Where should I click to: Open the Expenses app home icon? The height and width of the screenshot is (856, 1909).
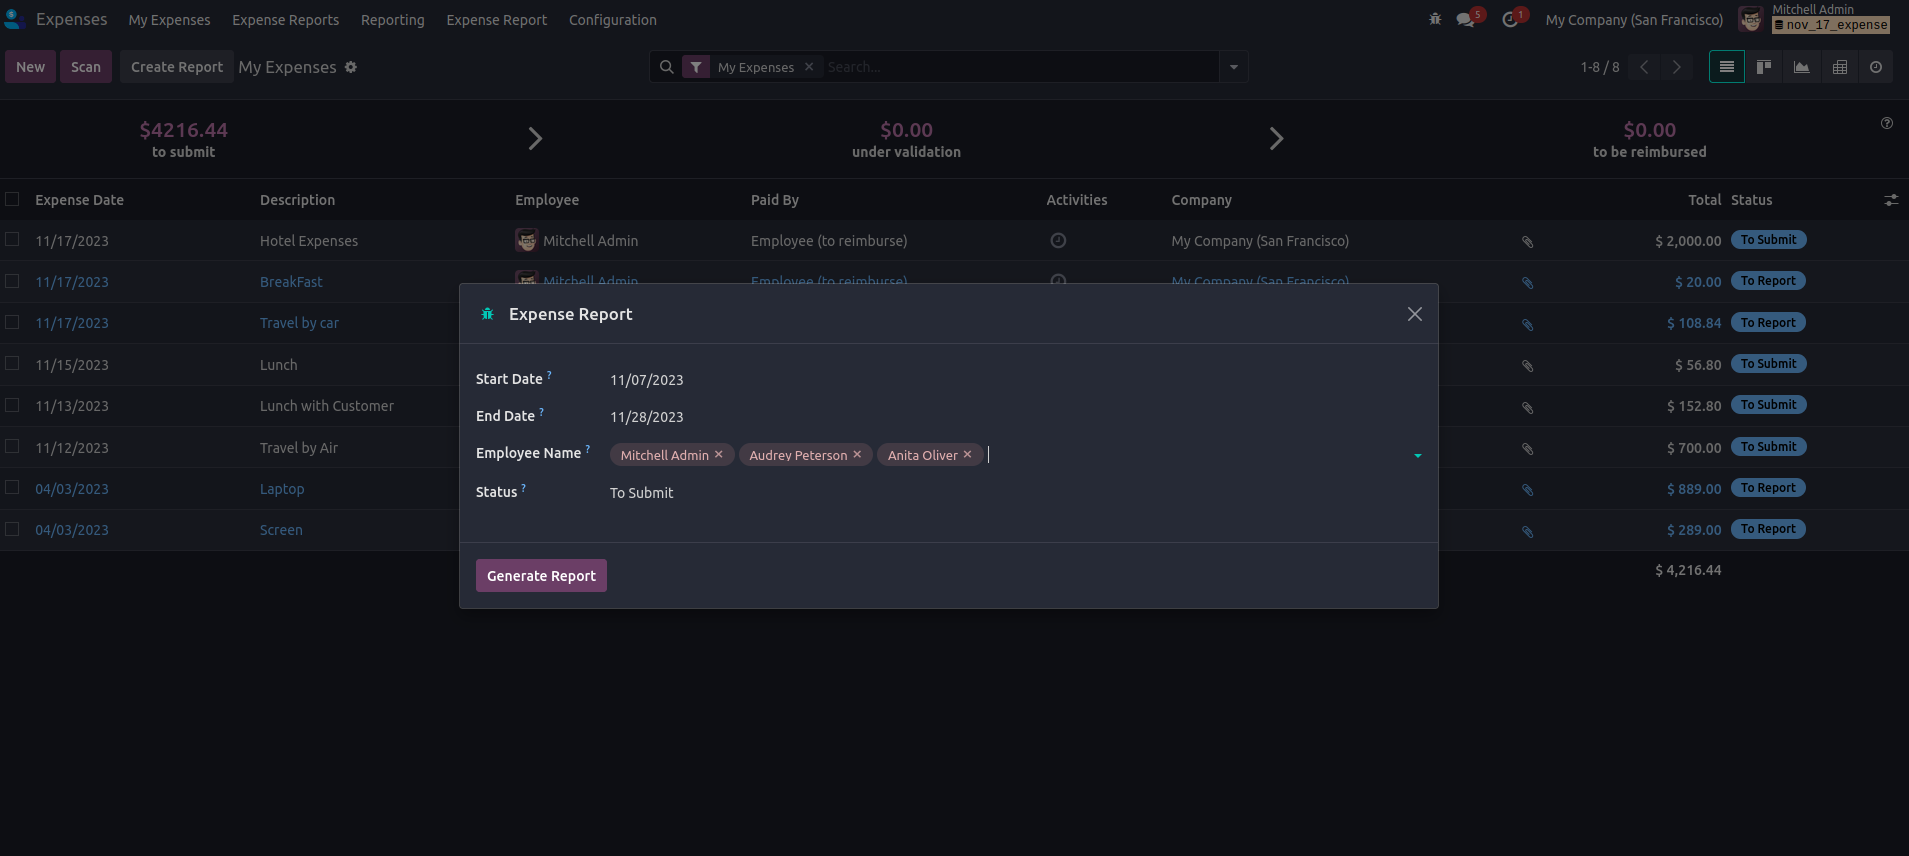pos(14,19)
